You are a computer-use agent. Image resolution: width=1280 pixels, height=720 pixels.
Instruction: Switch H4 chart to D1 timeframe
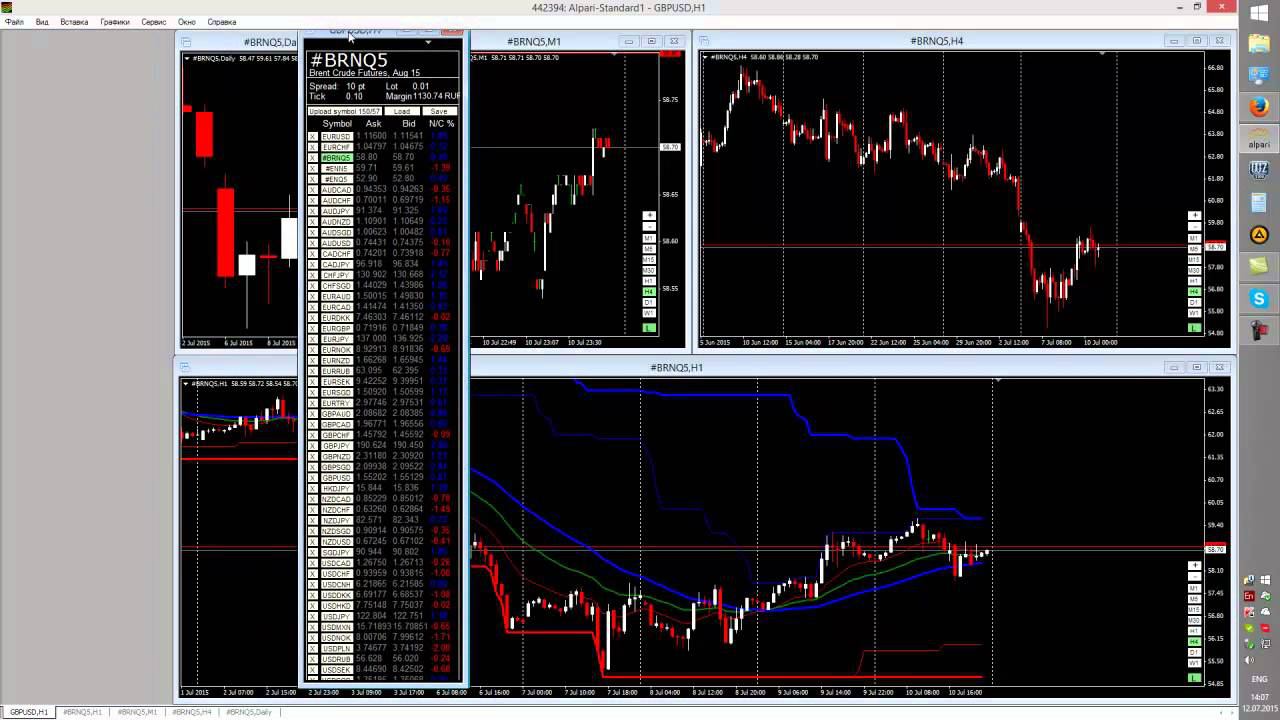coord(1194,302)
